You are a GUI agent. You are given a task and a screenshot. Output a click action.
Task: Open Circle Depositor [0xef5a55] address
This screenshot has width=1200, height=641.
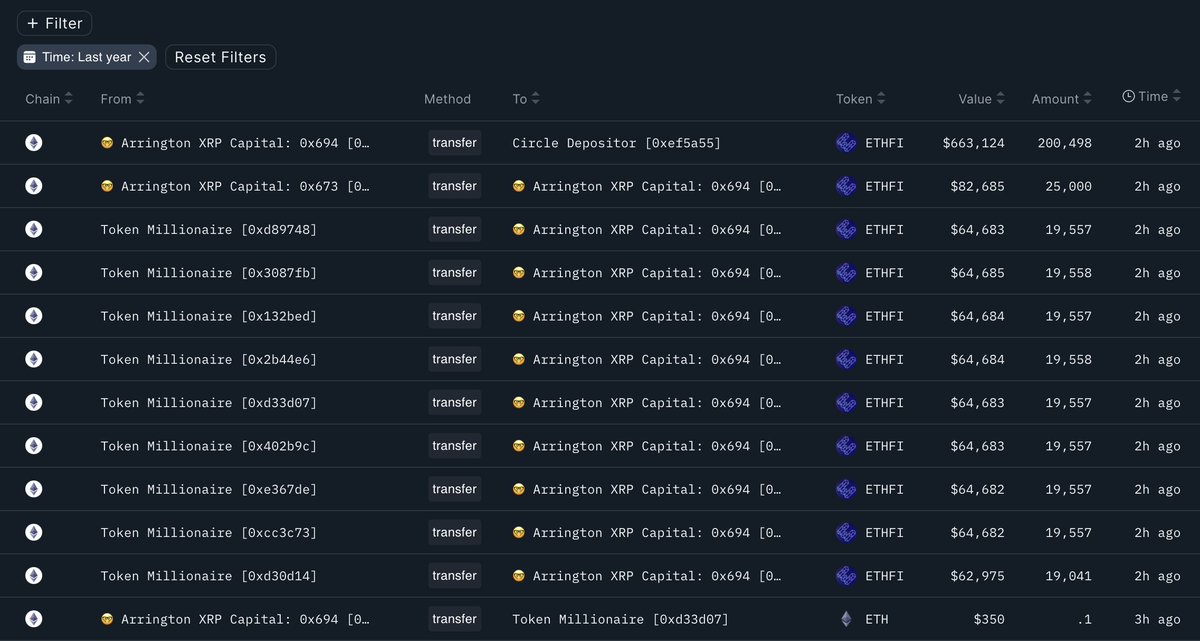[x=616, y=143]
